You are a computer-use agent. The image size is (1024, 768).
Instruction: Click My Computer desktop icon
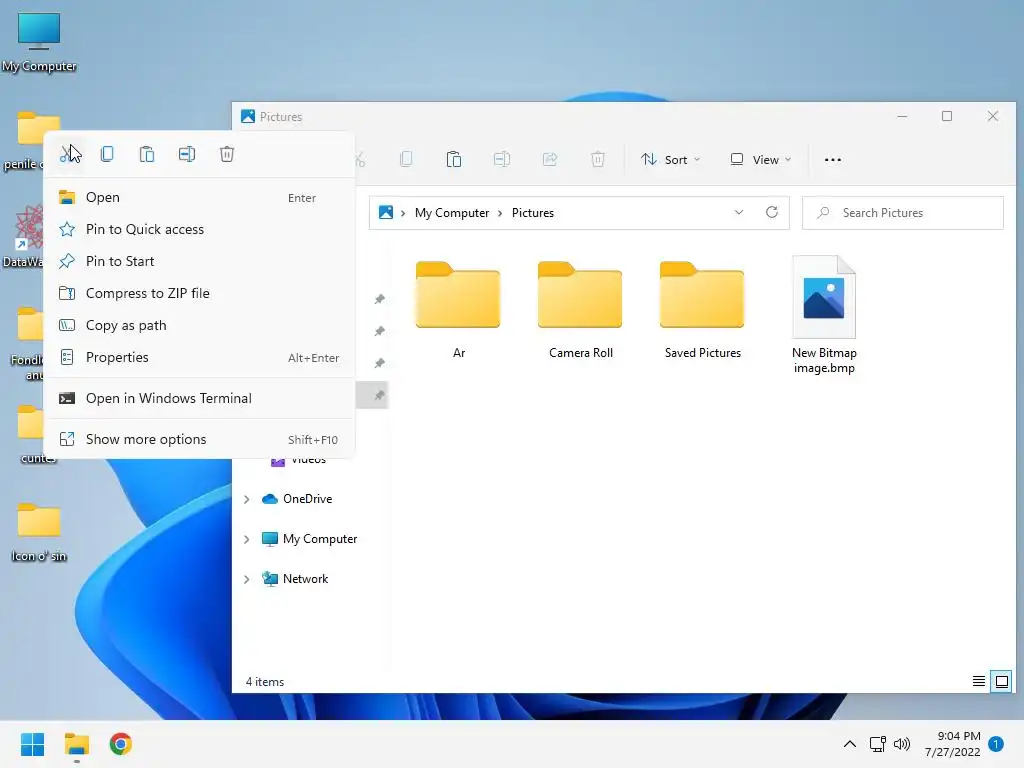coord(39,42)
